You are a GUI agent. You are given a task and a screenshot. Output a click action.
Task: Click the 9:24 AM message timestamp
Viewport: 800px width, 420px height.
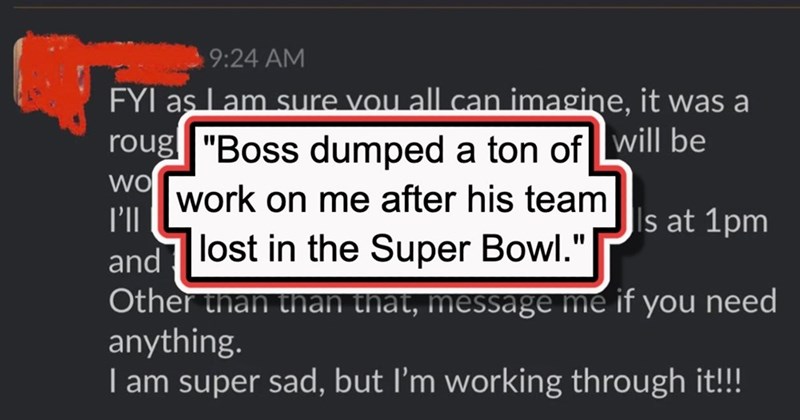(x=246, y=58)
